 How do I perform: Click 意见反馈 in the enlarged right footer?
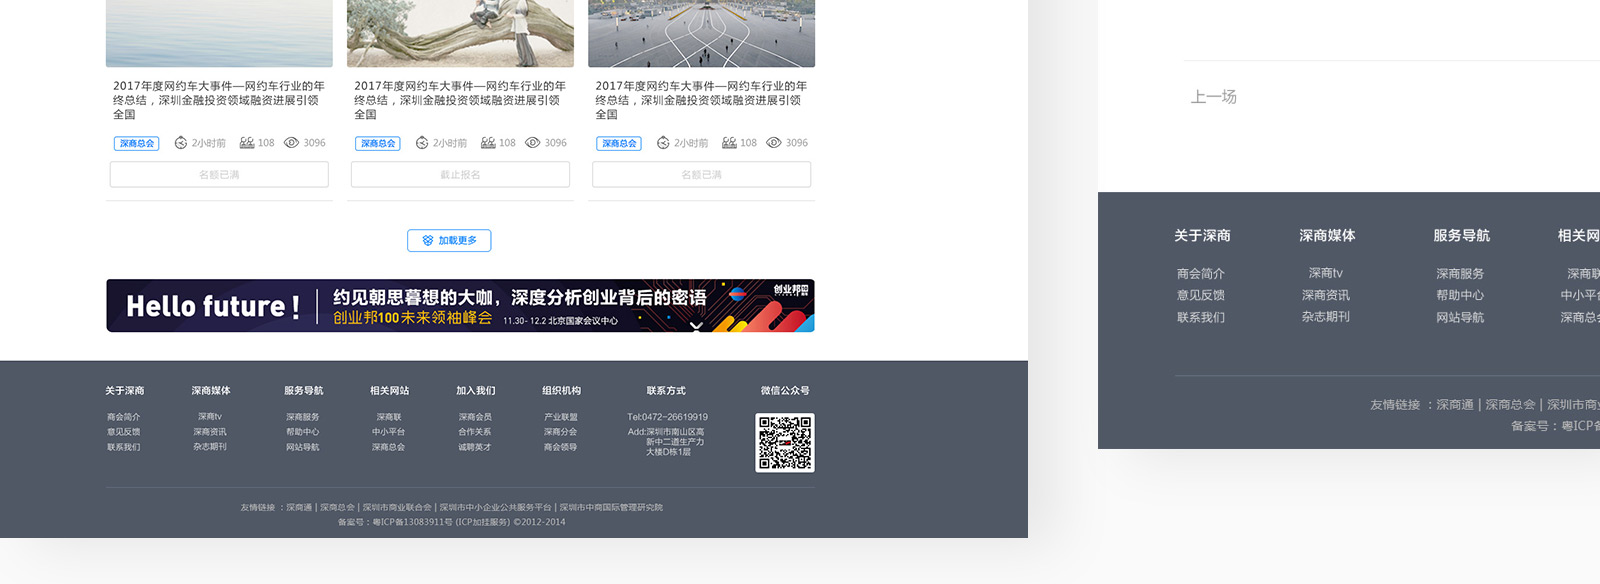pos(1201,295)
